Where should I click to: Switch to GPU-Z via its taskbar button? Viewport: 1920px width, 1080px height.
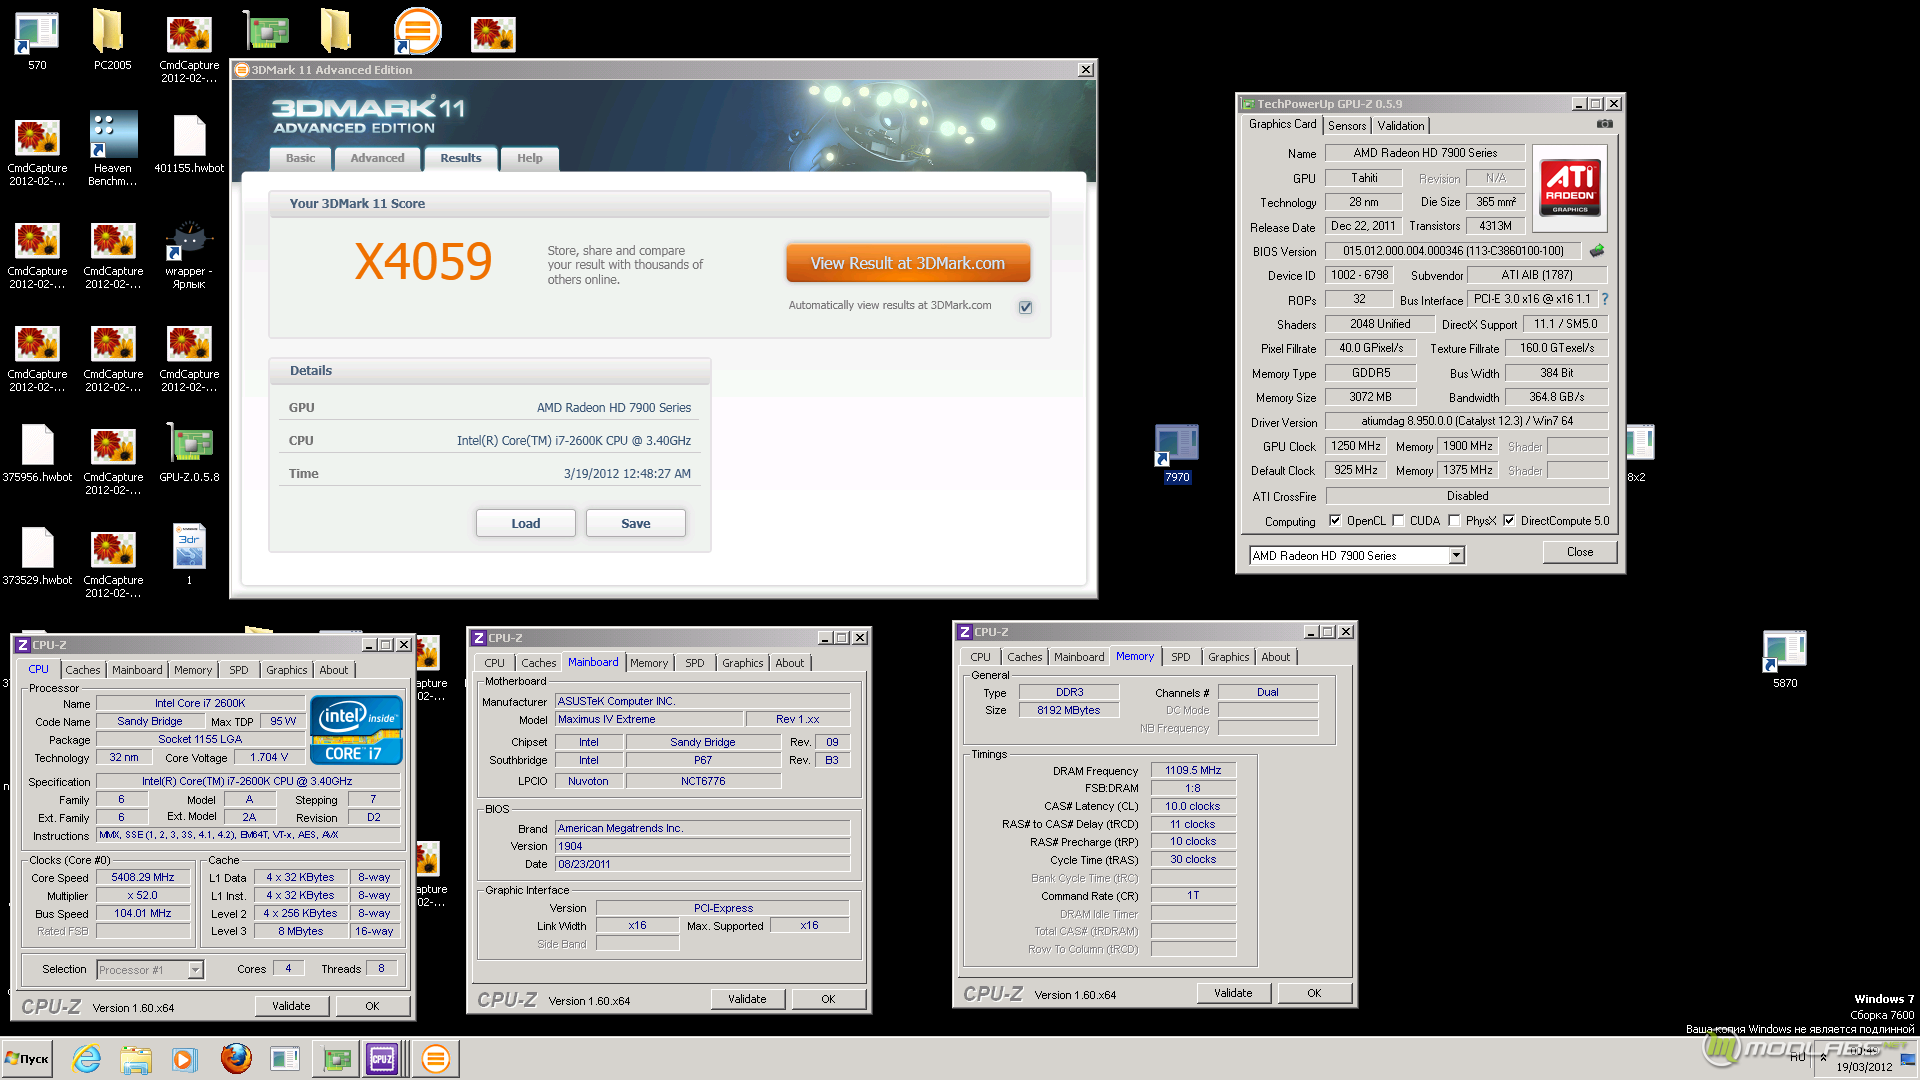pos(337,1058)
